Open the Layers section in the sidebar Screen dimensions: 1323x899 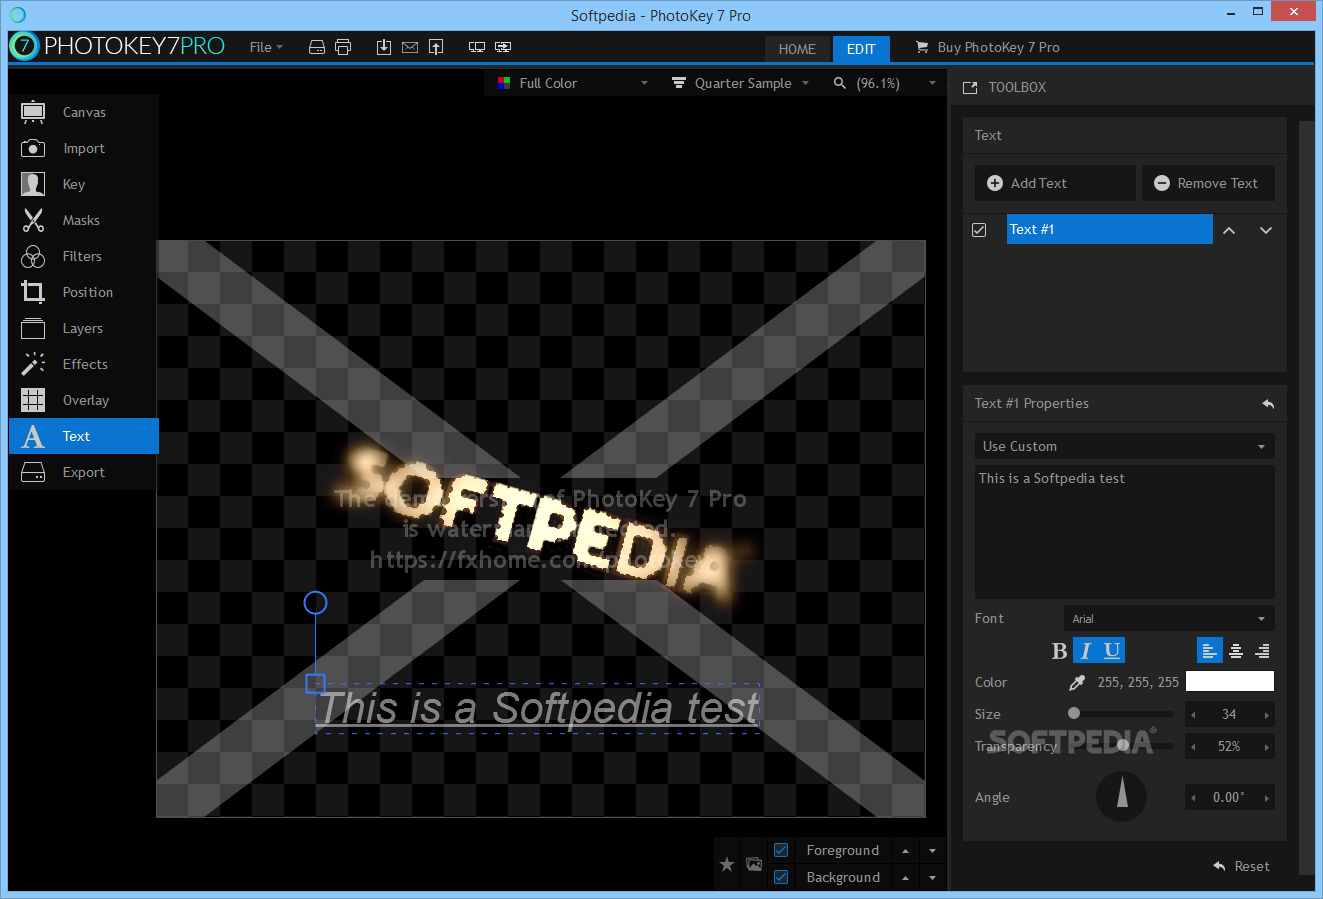pyautogui.click(x=84, y=328)
